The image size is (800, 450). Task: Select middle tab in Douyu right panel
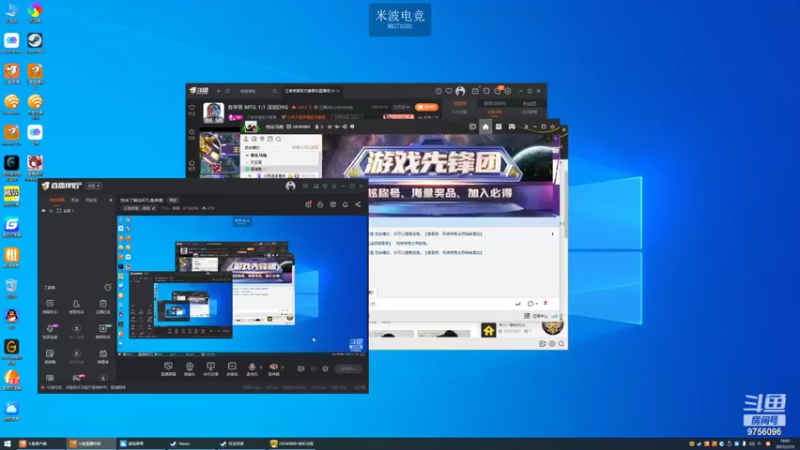[494, 104]
